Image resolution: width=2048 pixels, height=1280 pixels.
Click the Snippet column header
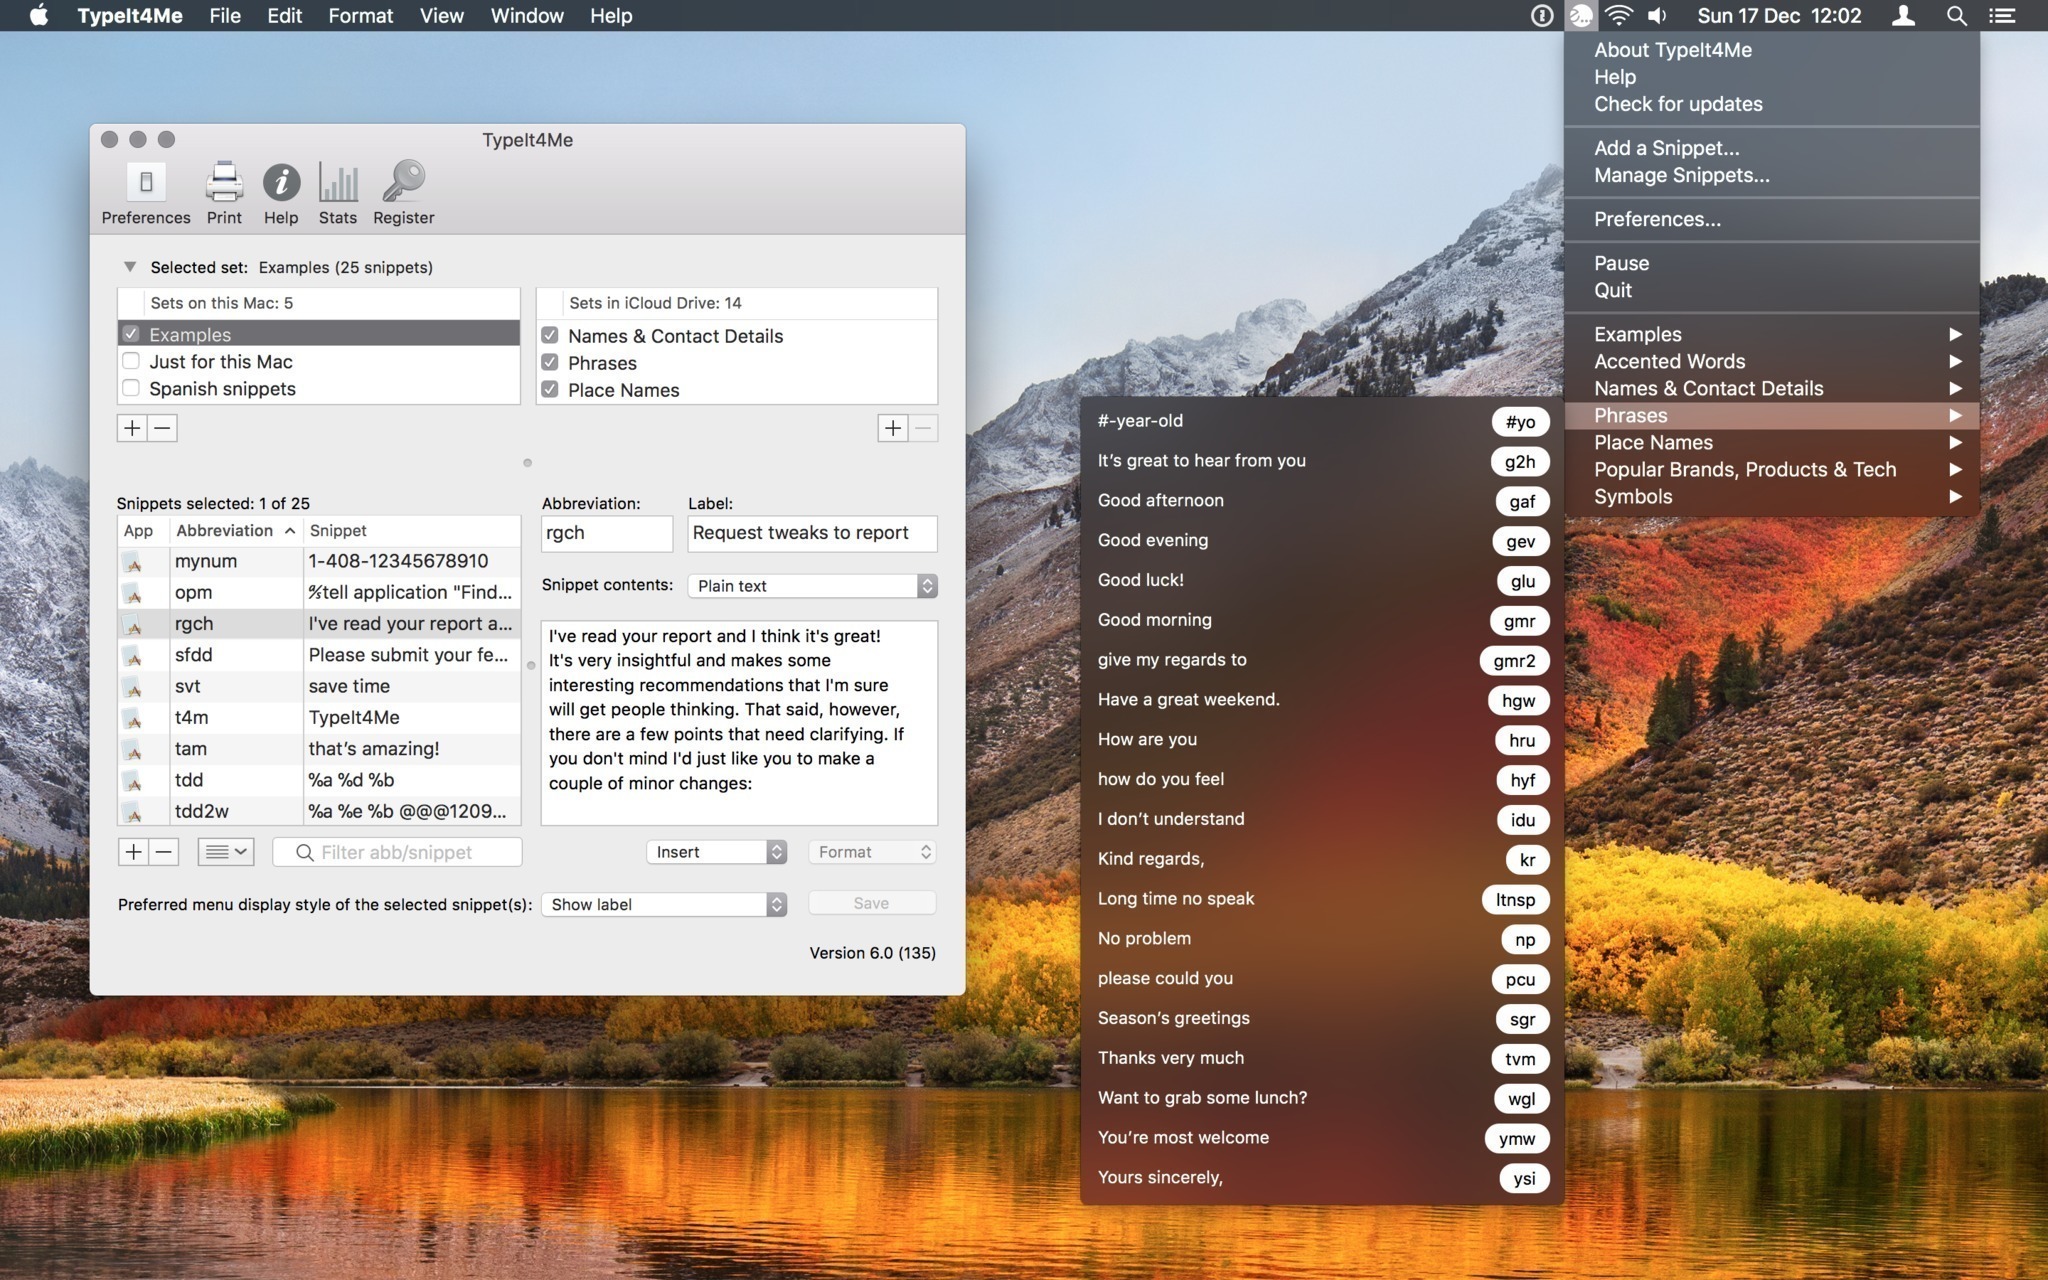click(412, 531)
